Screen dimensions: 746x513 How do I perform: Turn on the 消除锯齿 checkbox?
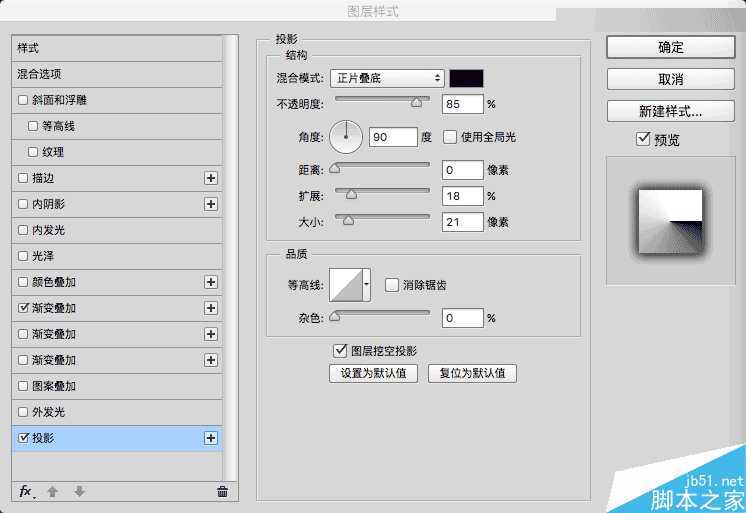(392, 285)
